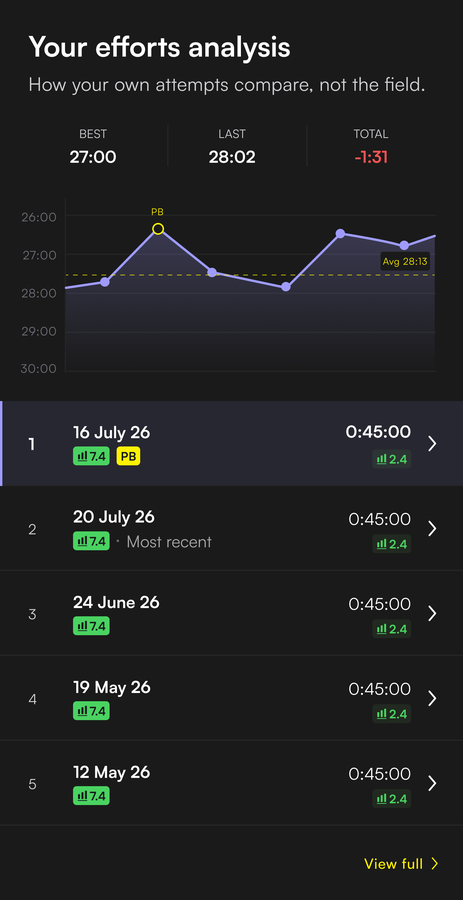Viewport: 463px width, 900px height.
Task: Click the 7.4 badge under 20 July 26
Action: (x=91, y=541)
